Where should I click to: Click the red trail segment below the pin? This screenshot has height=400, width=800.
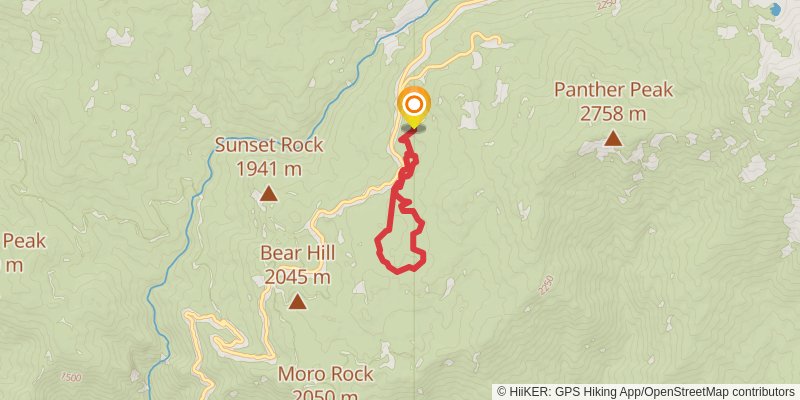[x=410, y=148]
